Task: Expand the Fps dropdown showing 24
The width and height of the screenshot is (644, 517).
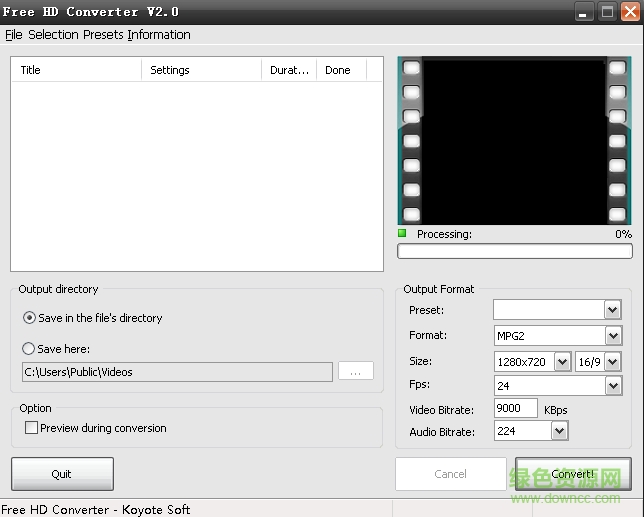Action: pos(613,386)
